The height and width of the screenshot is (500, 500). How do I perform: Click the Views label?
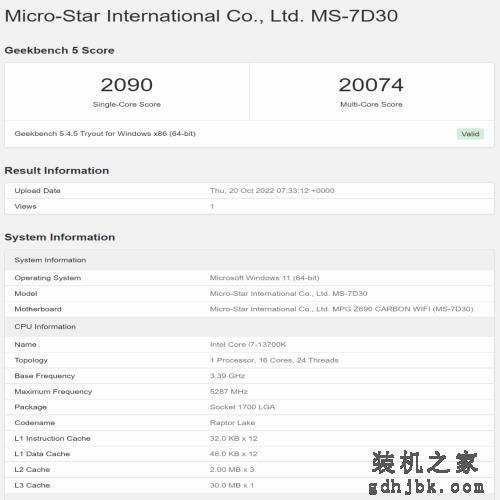click(25, 206)
